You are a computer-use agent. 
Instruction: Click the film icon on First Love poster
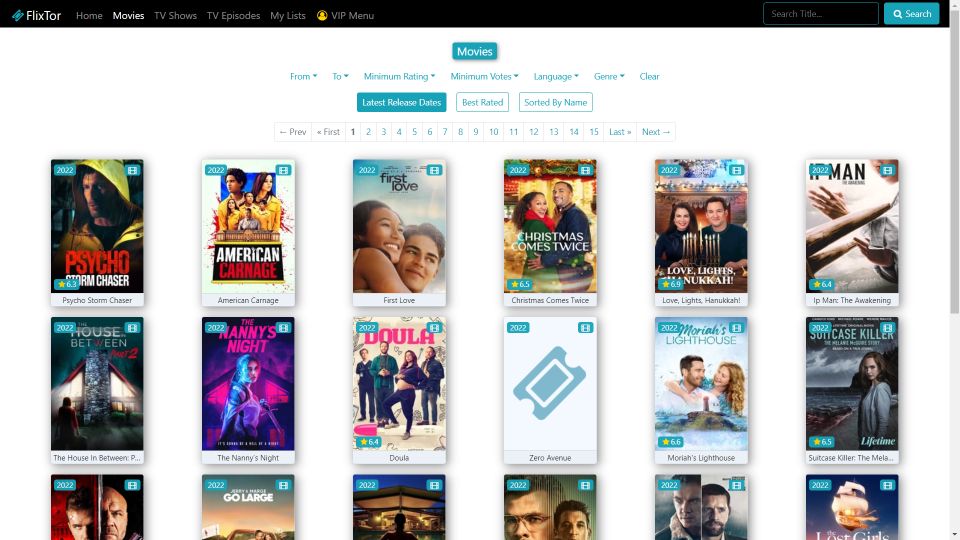click(x=434, y=170)
